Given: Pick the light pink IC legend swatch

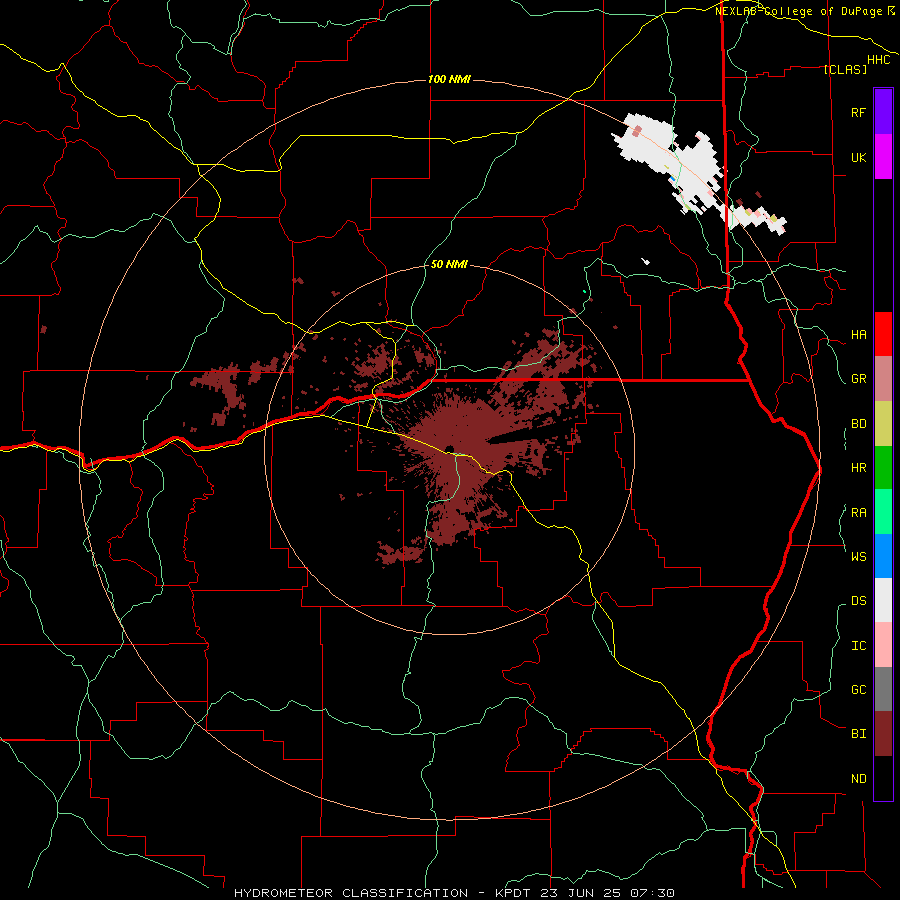Looking at the screenshot, I should (883, 645).
